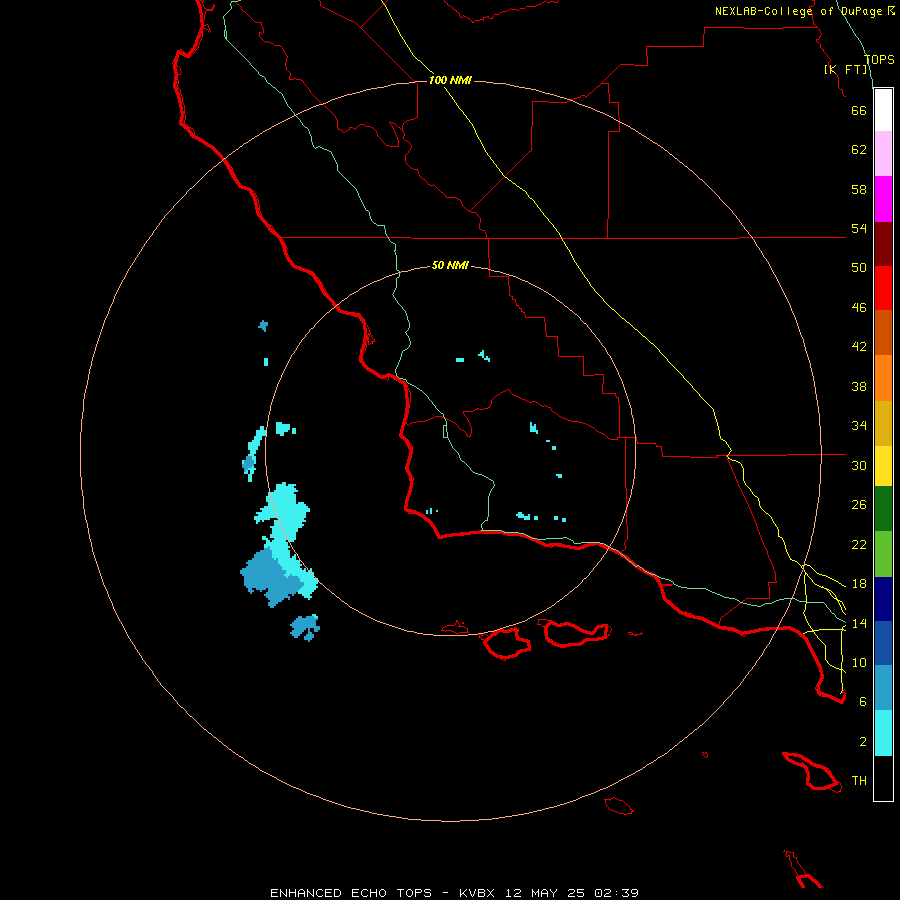The width and height of the screenshot is (900, 900).
Task: Click the KVBX station identifier in caption
Action: (x=476, y=893)
